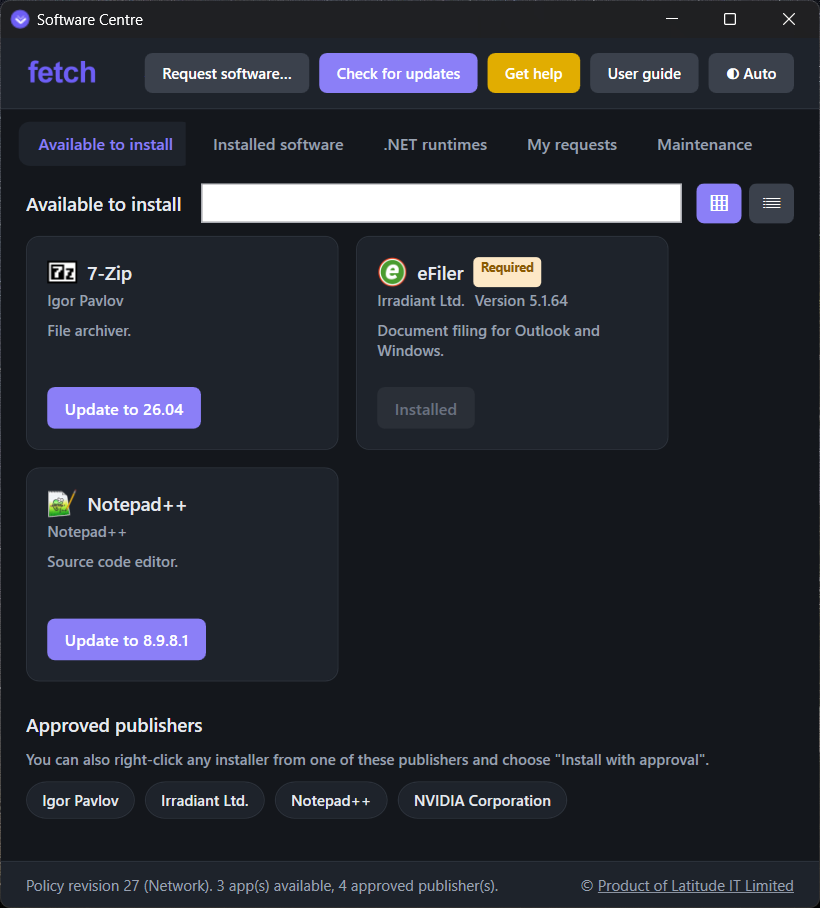Click the "Approved publishers" heading
This screenshot has height=908, width=820.
(x=114, y=726)
